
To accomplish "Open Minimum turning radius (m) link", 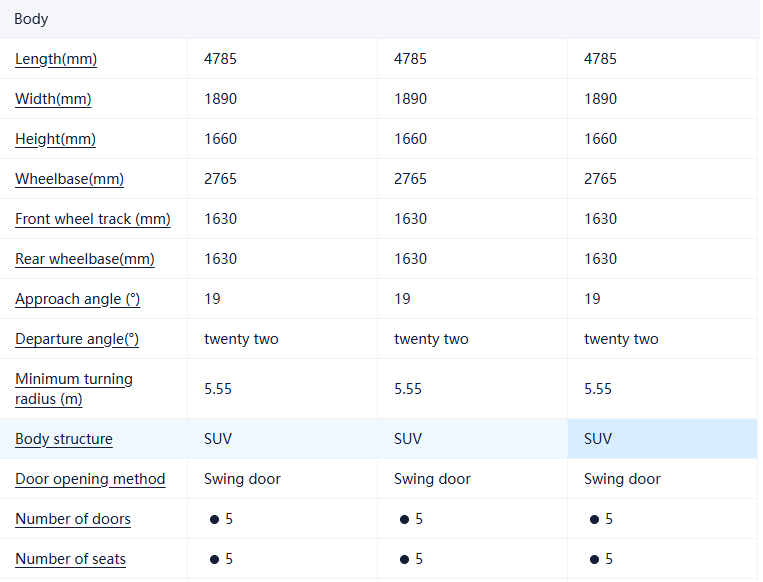I will pyautogui.click(x=74, y=389).
